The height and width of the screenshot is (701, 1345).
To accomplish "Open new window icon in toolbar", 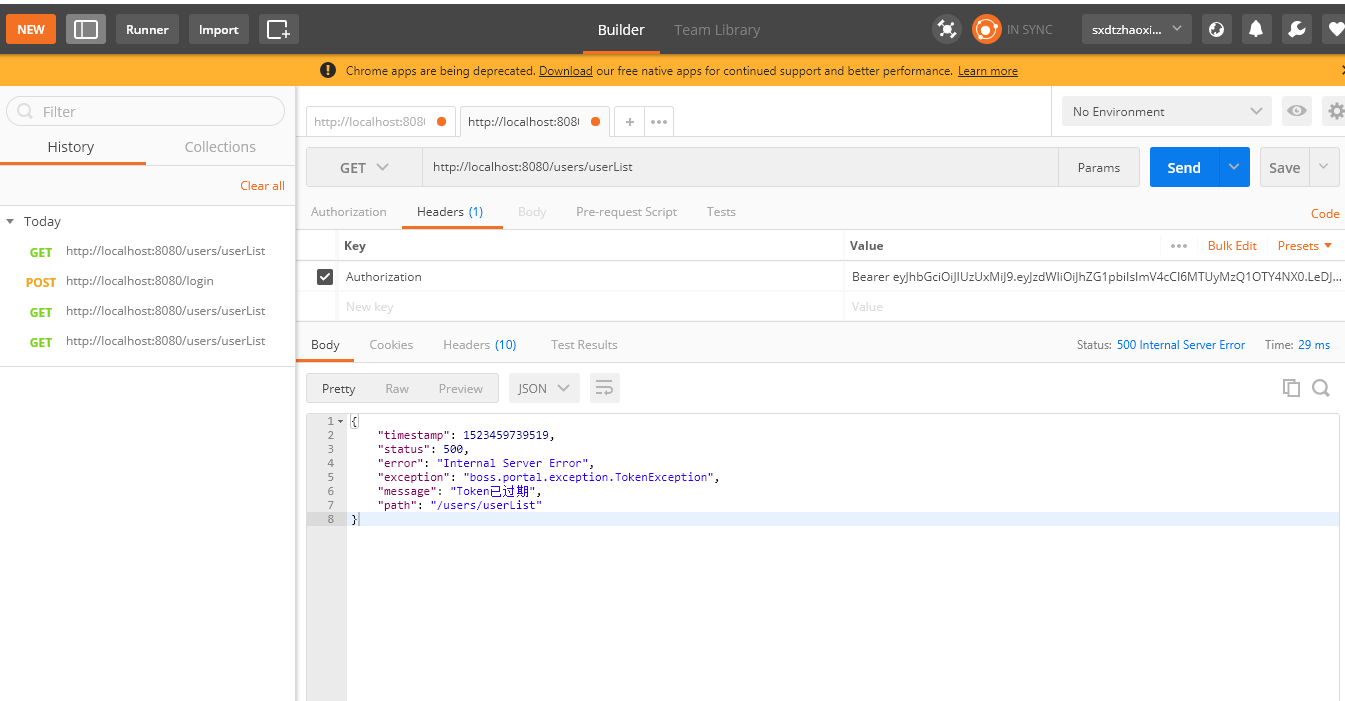I will [279, 29].
